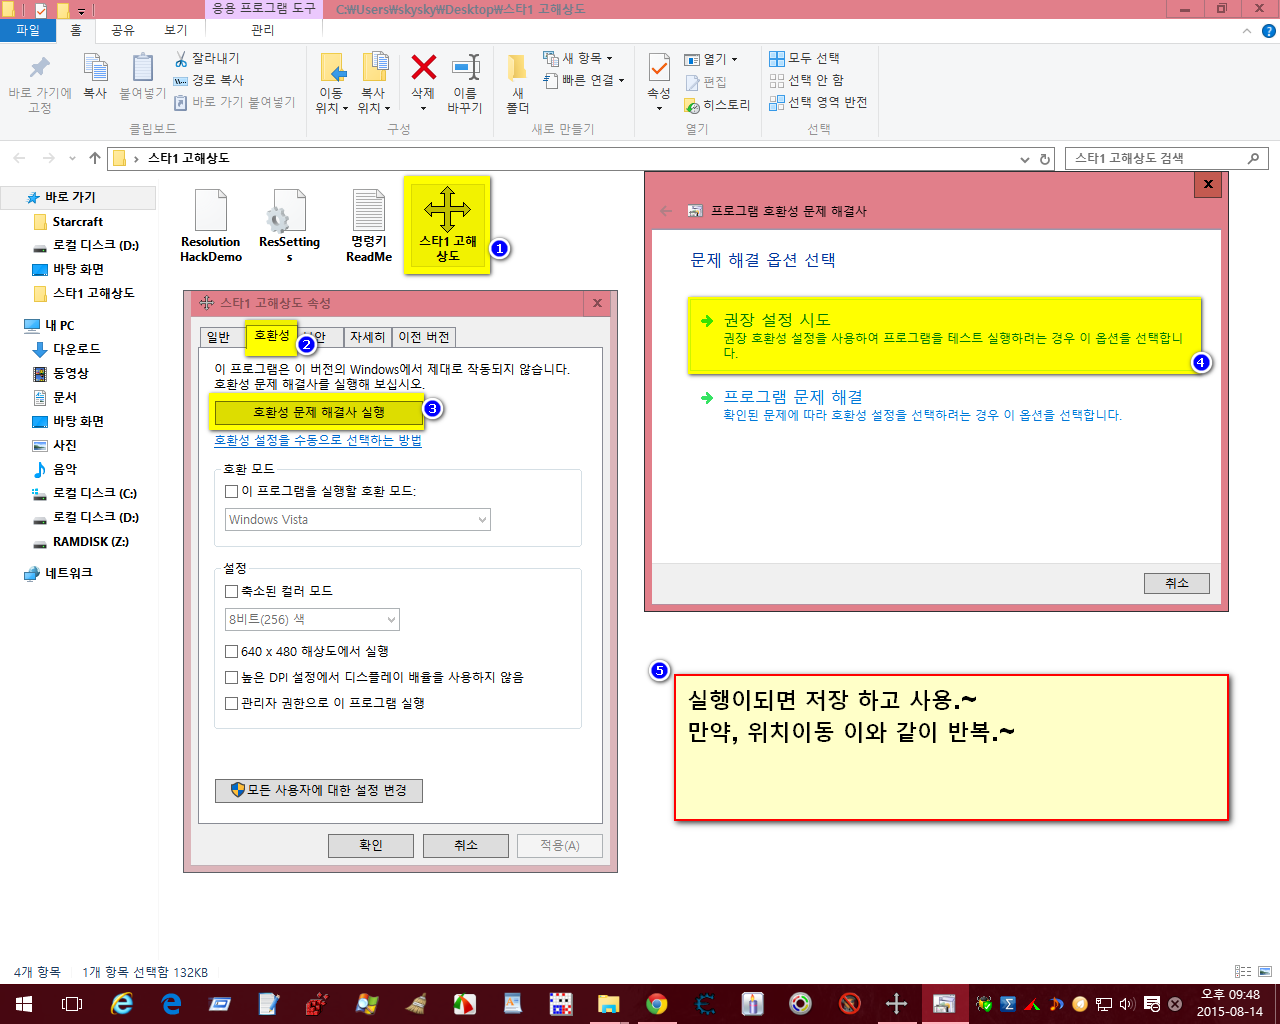The height and width of the screenshot is (1024, 1280).
Task: Choose Troubleshoot program (프로그램 문제 해결)
Action: 911,405
